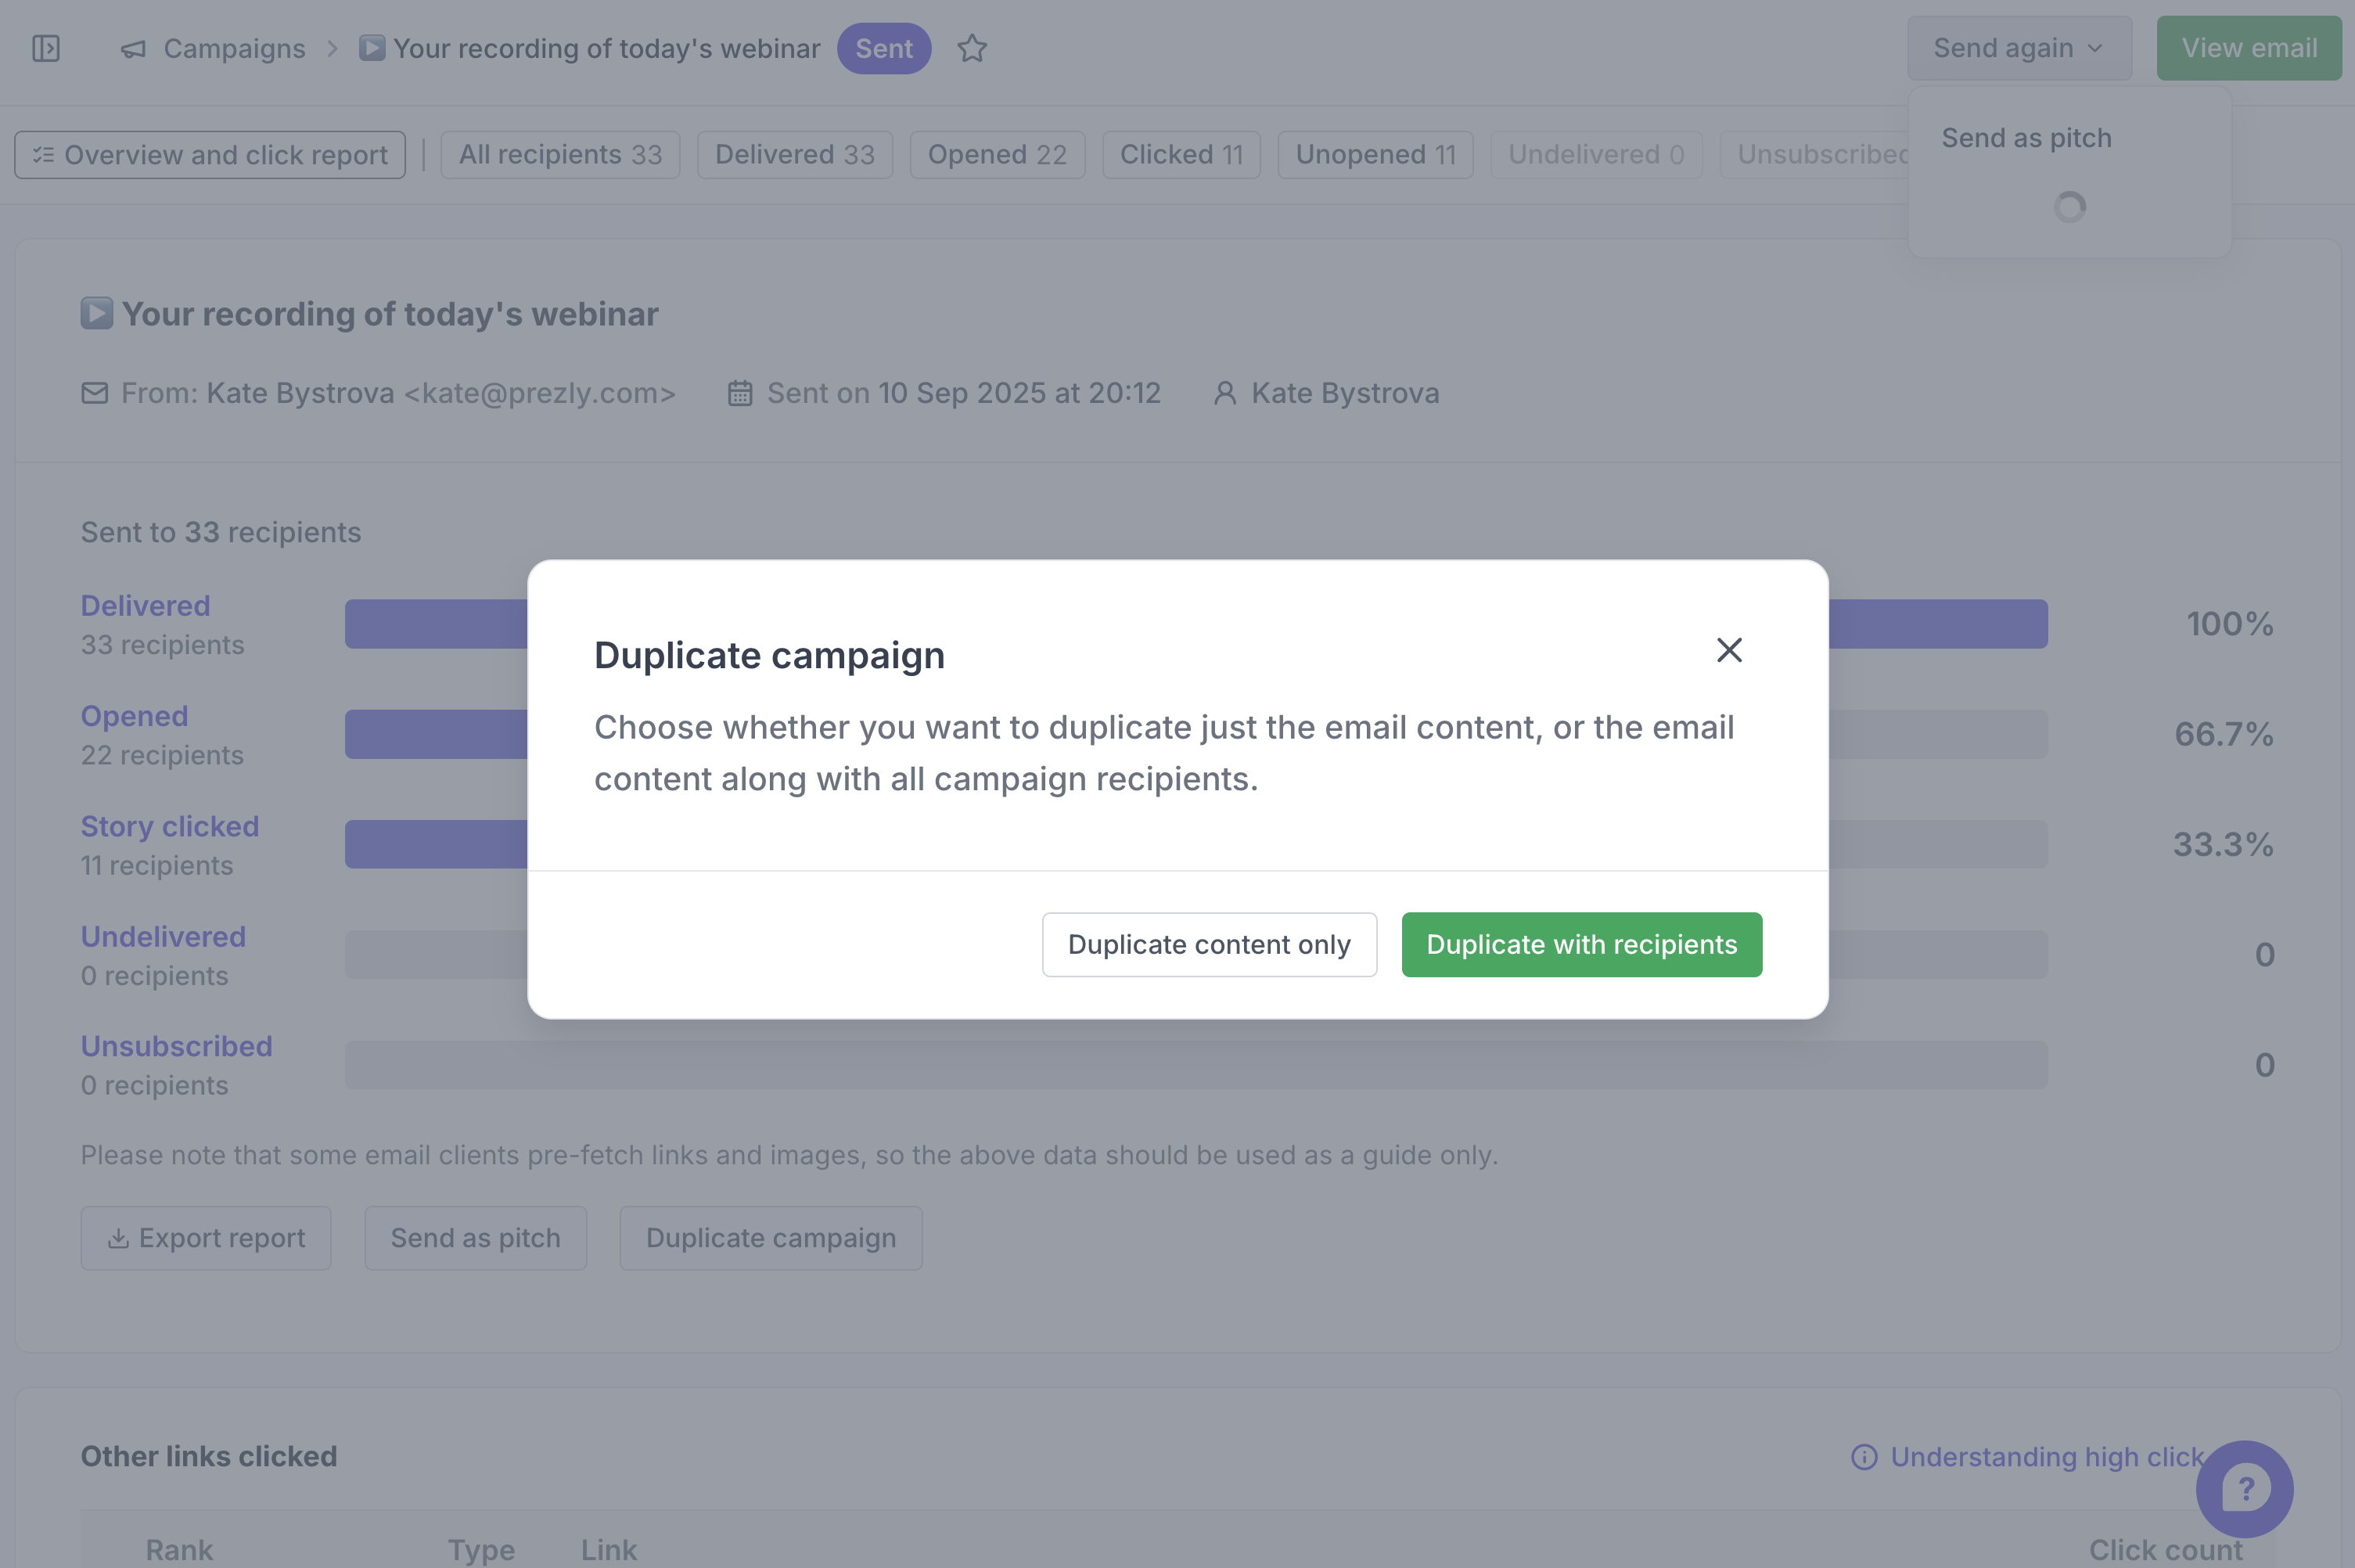Screen dimensions: 2355x1568
Task: Expand the Send again dropdown
Action: click(2018, 48)
